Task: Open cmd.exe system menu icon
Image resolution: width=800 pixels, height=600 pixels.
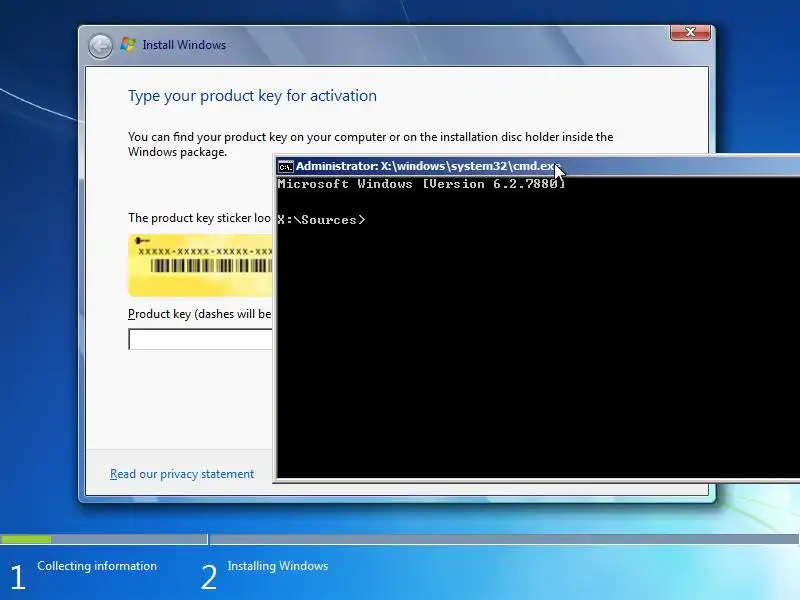Action: [285, 166]
